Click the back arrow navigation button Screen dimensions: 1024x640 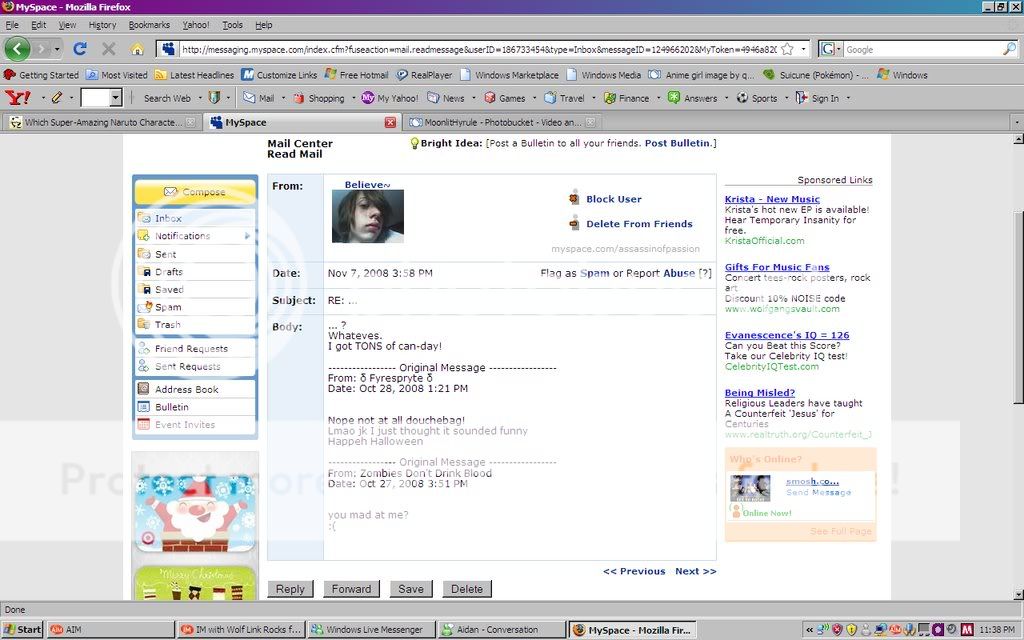[x=17, y=49]
